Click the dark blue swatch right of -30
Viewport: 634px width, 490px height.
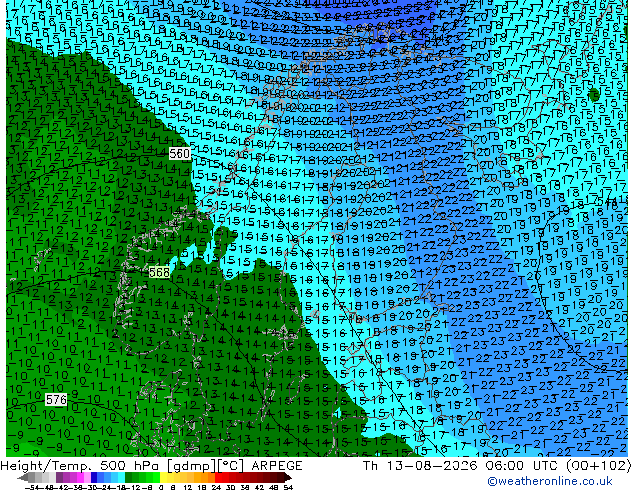[94, 477]
